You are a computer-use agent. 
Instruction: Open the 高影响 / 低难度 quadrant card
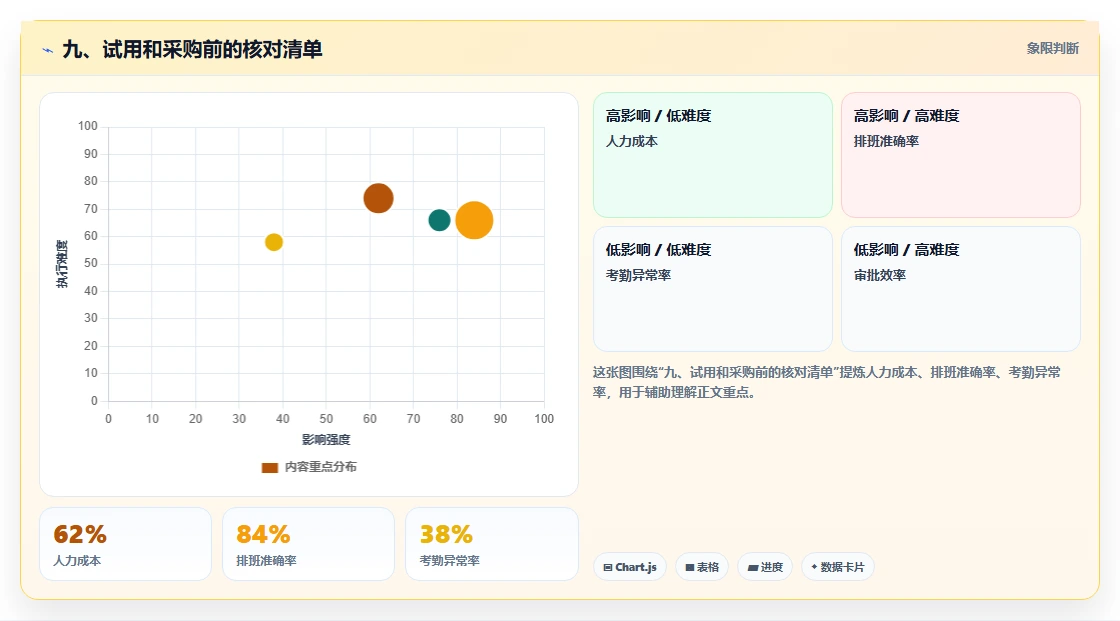(x=713, y=155)
